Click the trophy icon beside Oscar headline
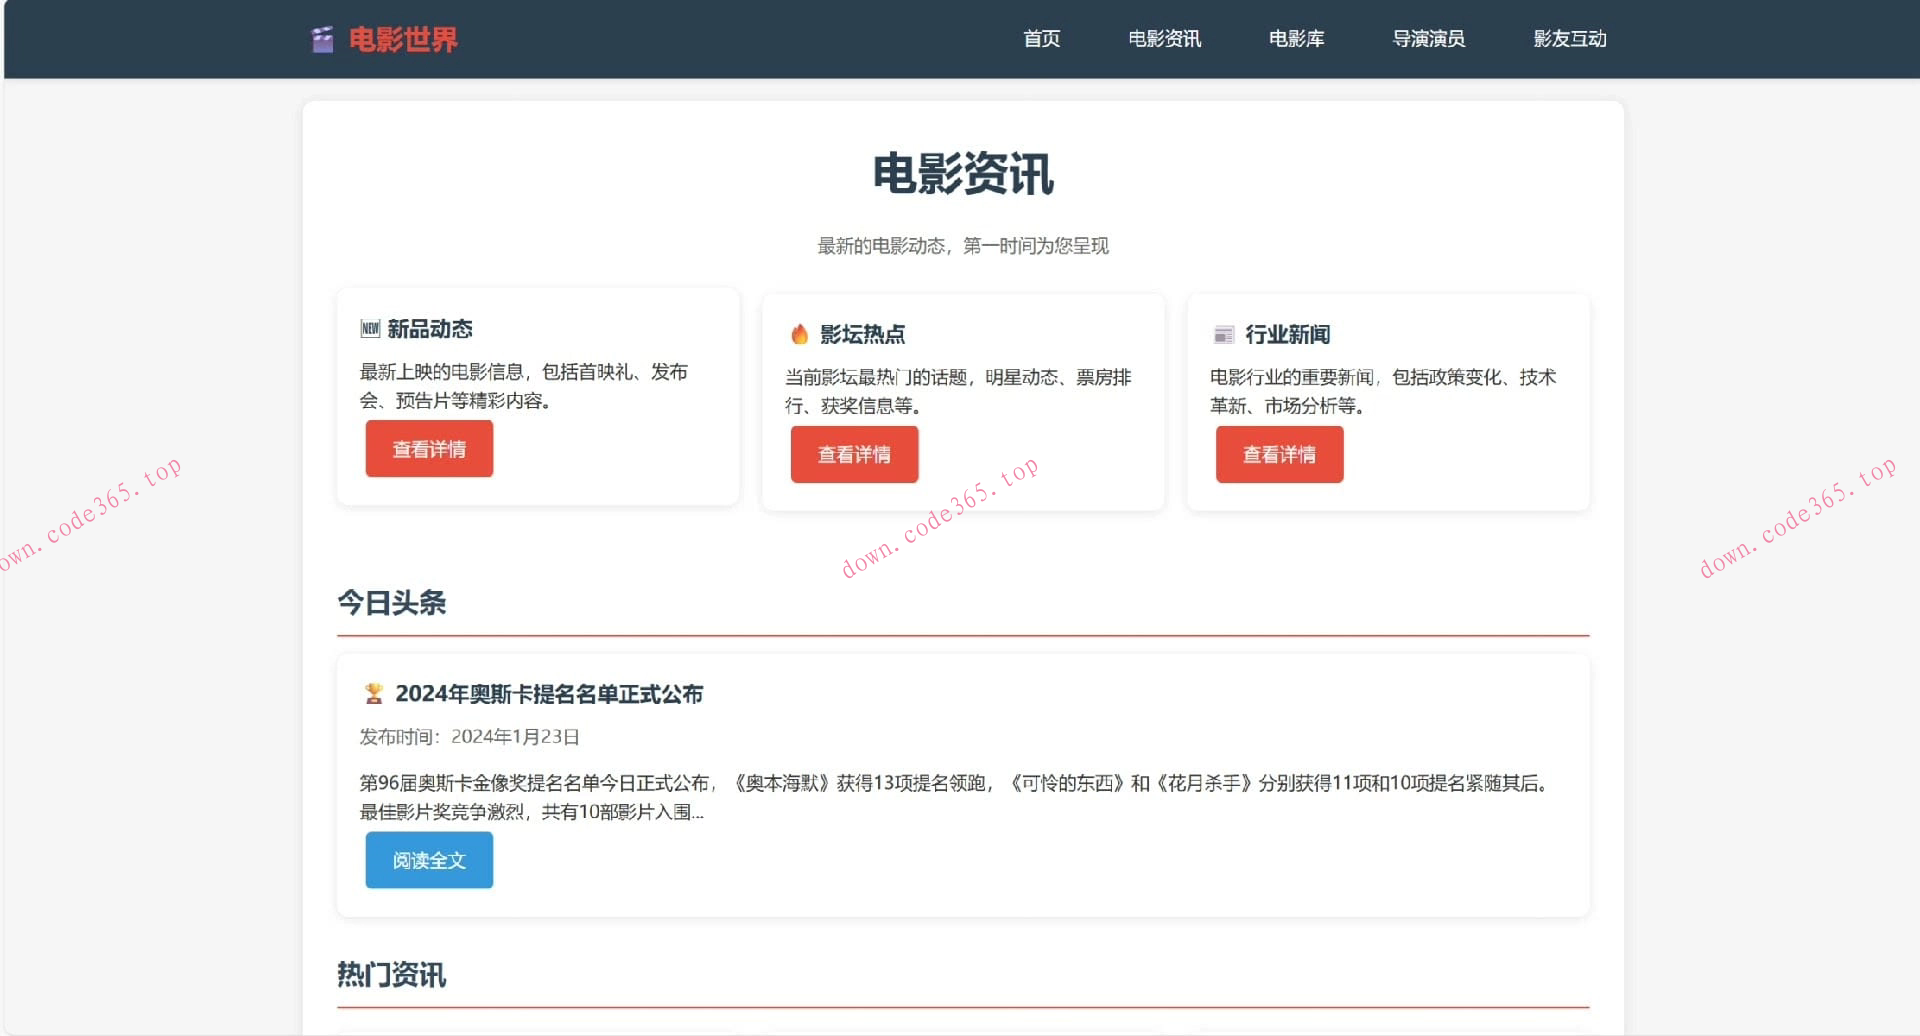This screenshot has width=1920, height=1036. pyautogui.click(x=371, y=693)
